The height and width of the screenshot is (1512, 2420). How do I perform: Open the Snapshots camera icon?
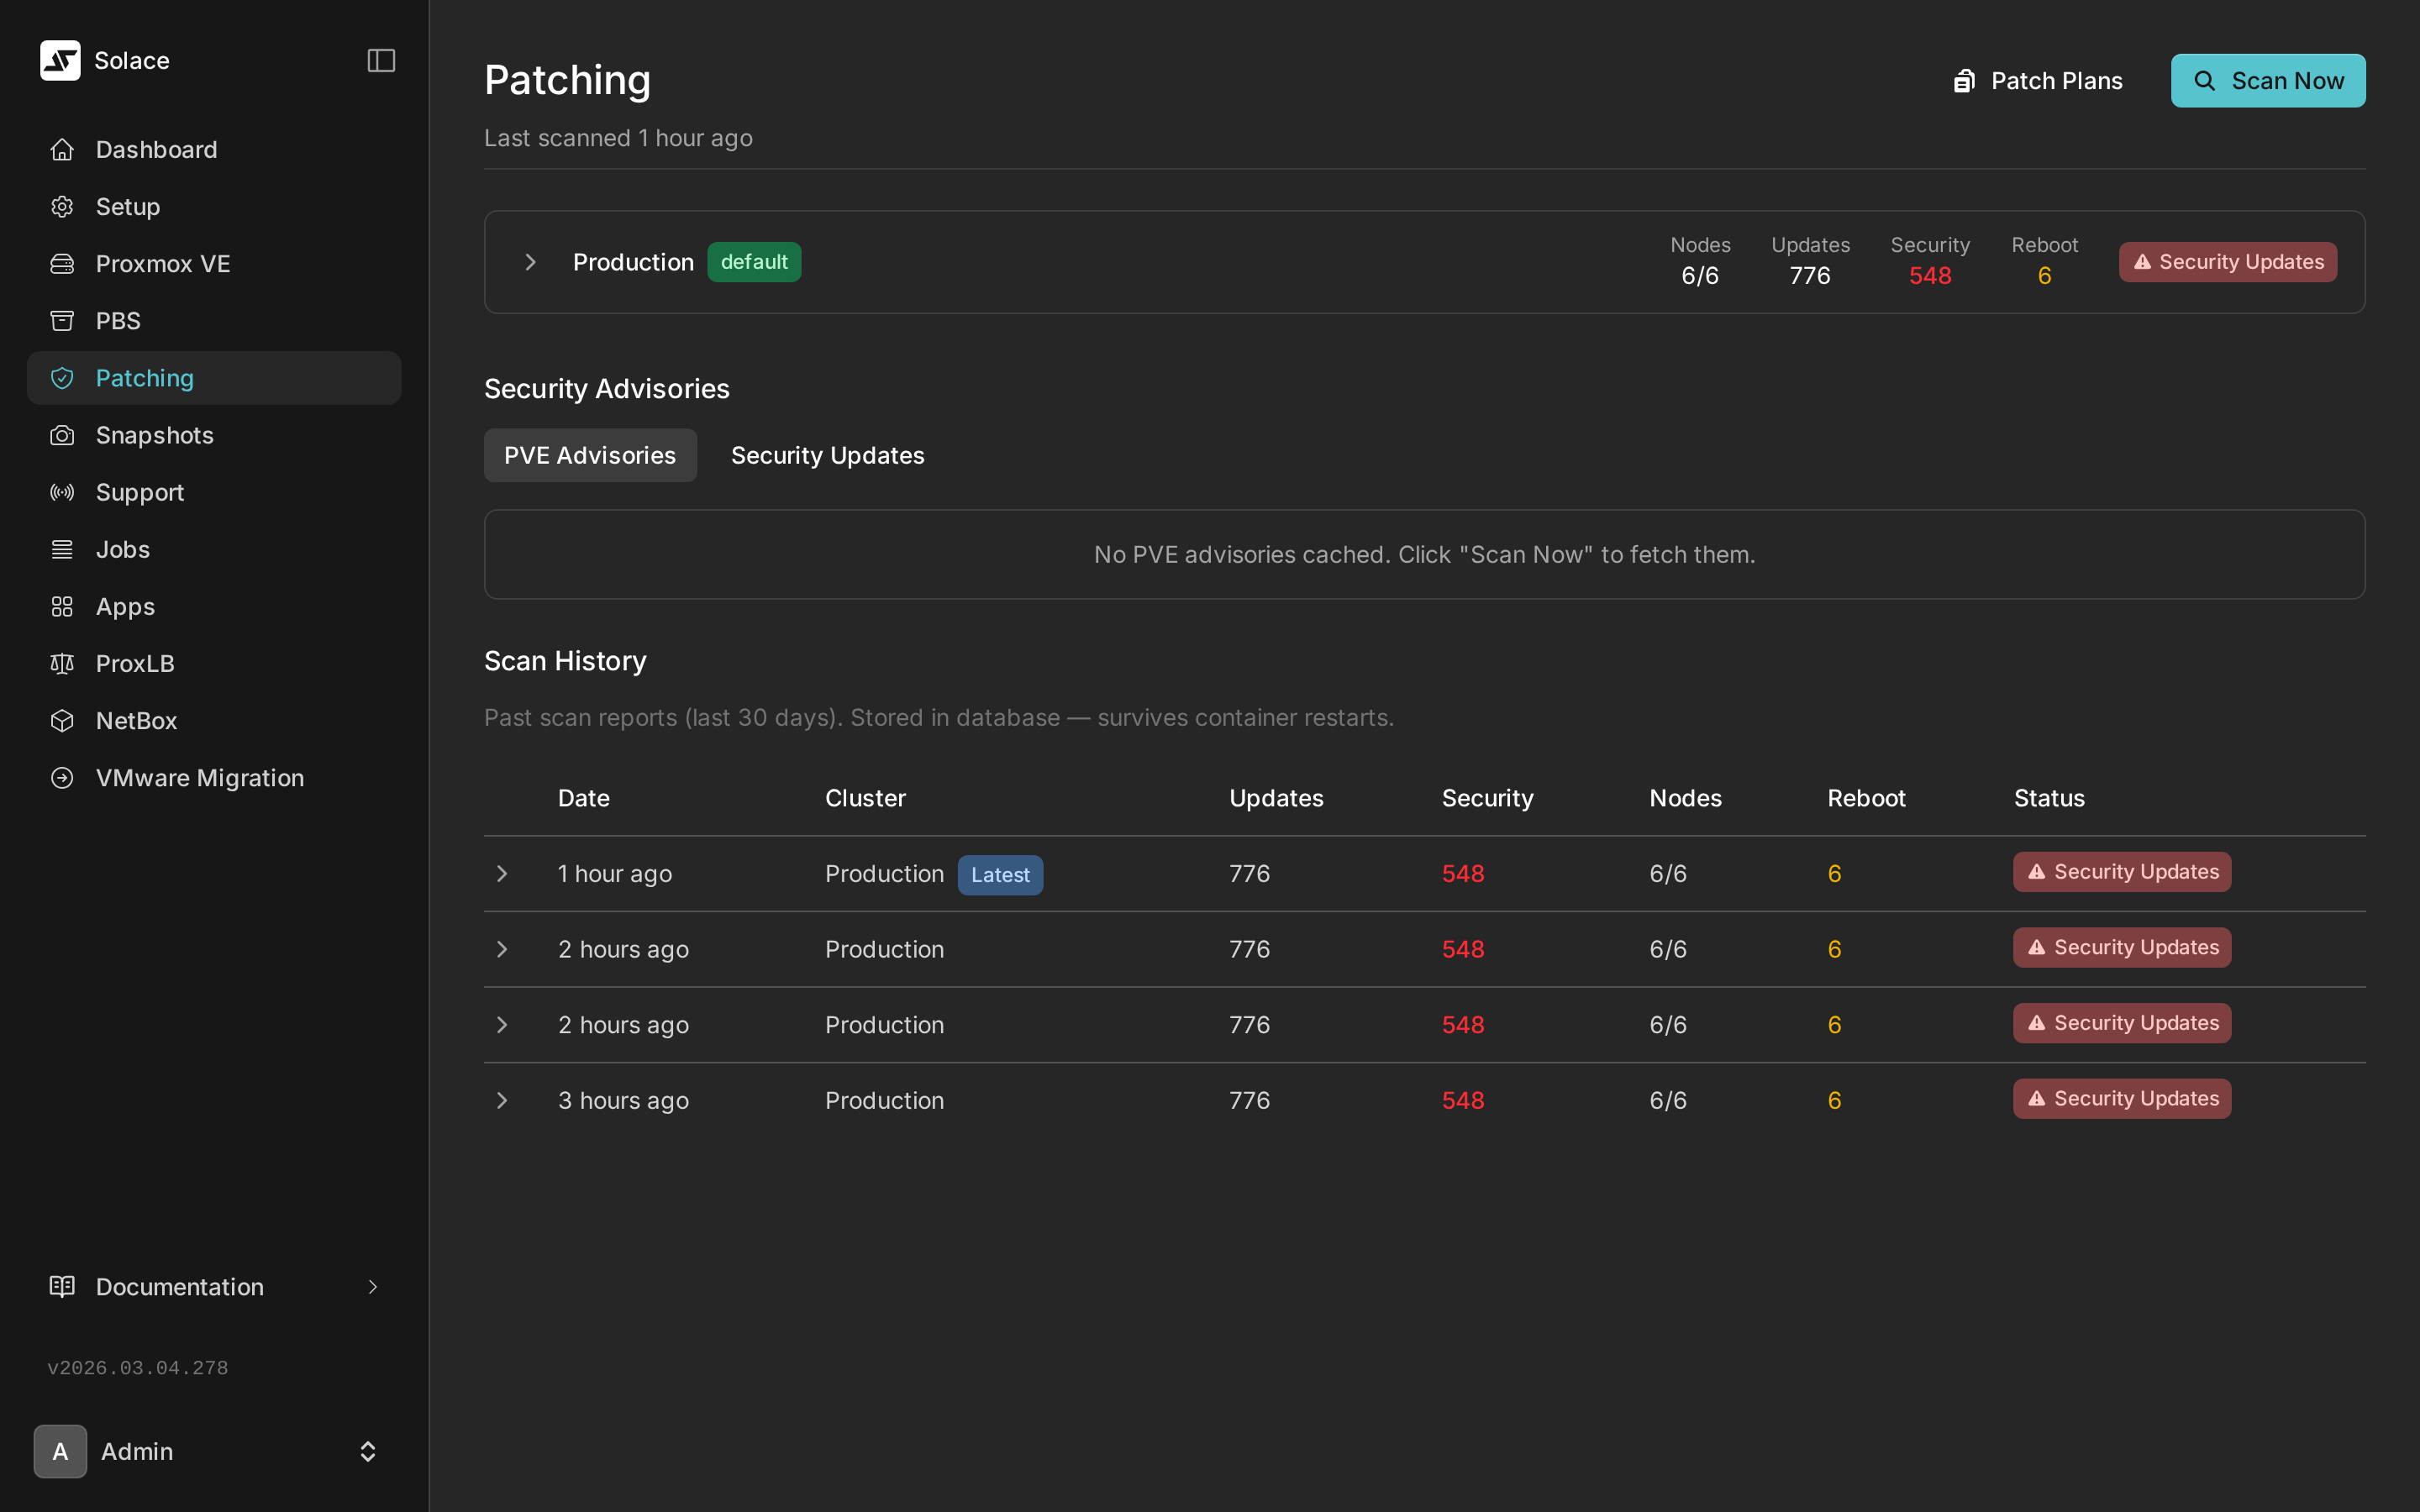(61, 434)
